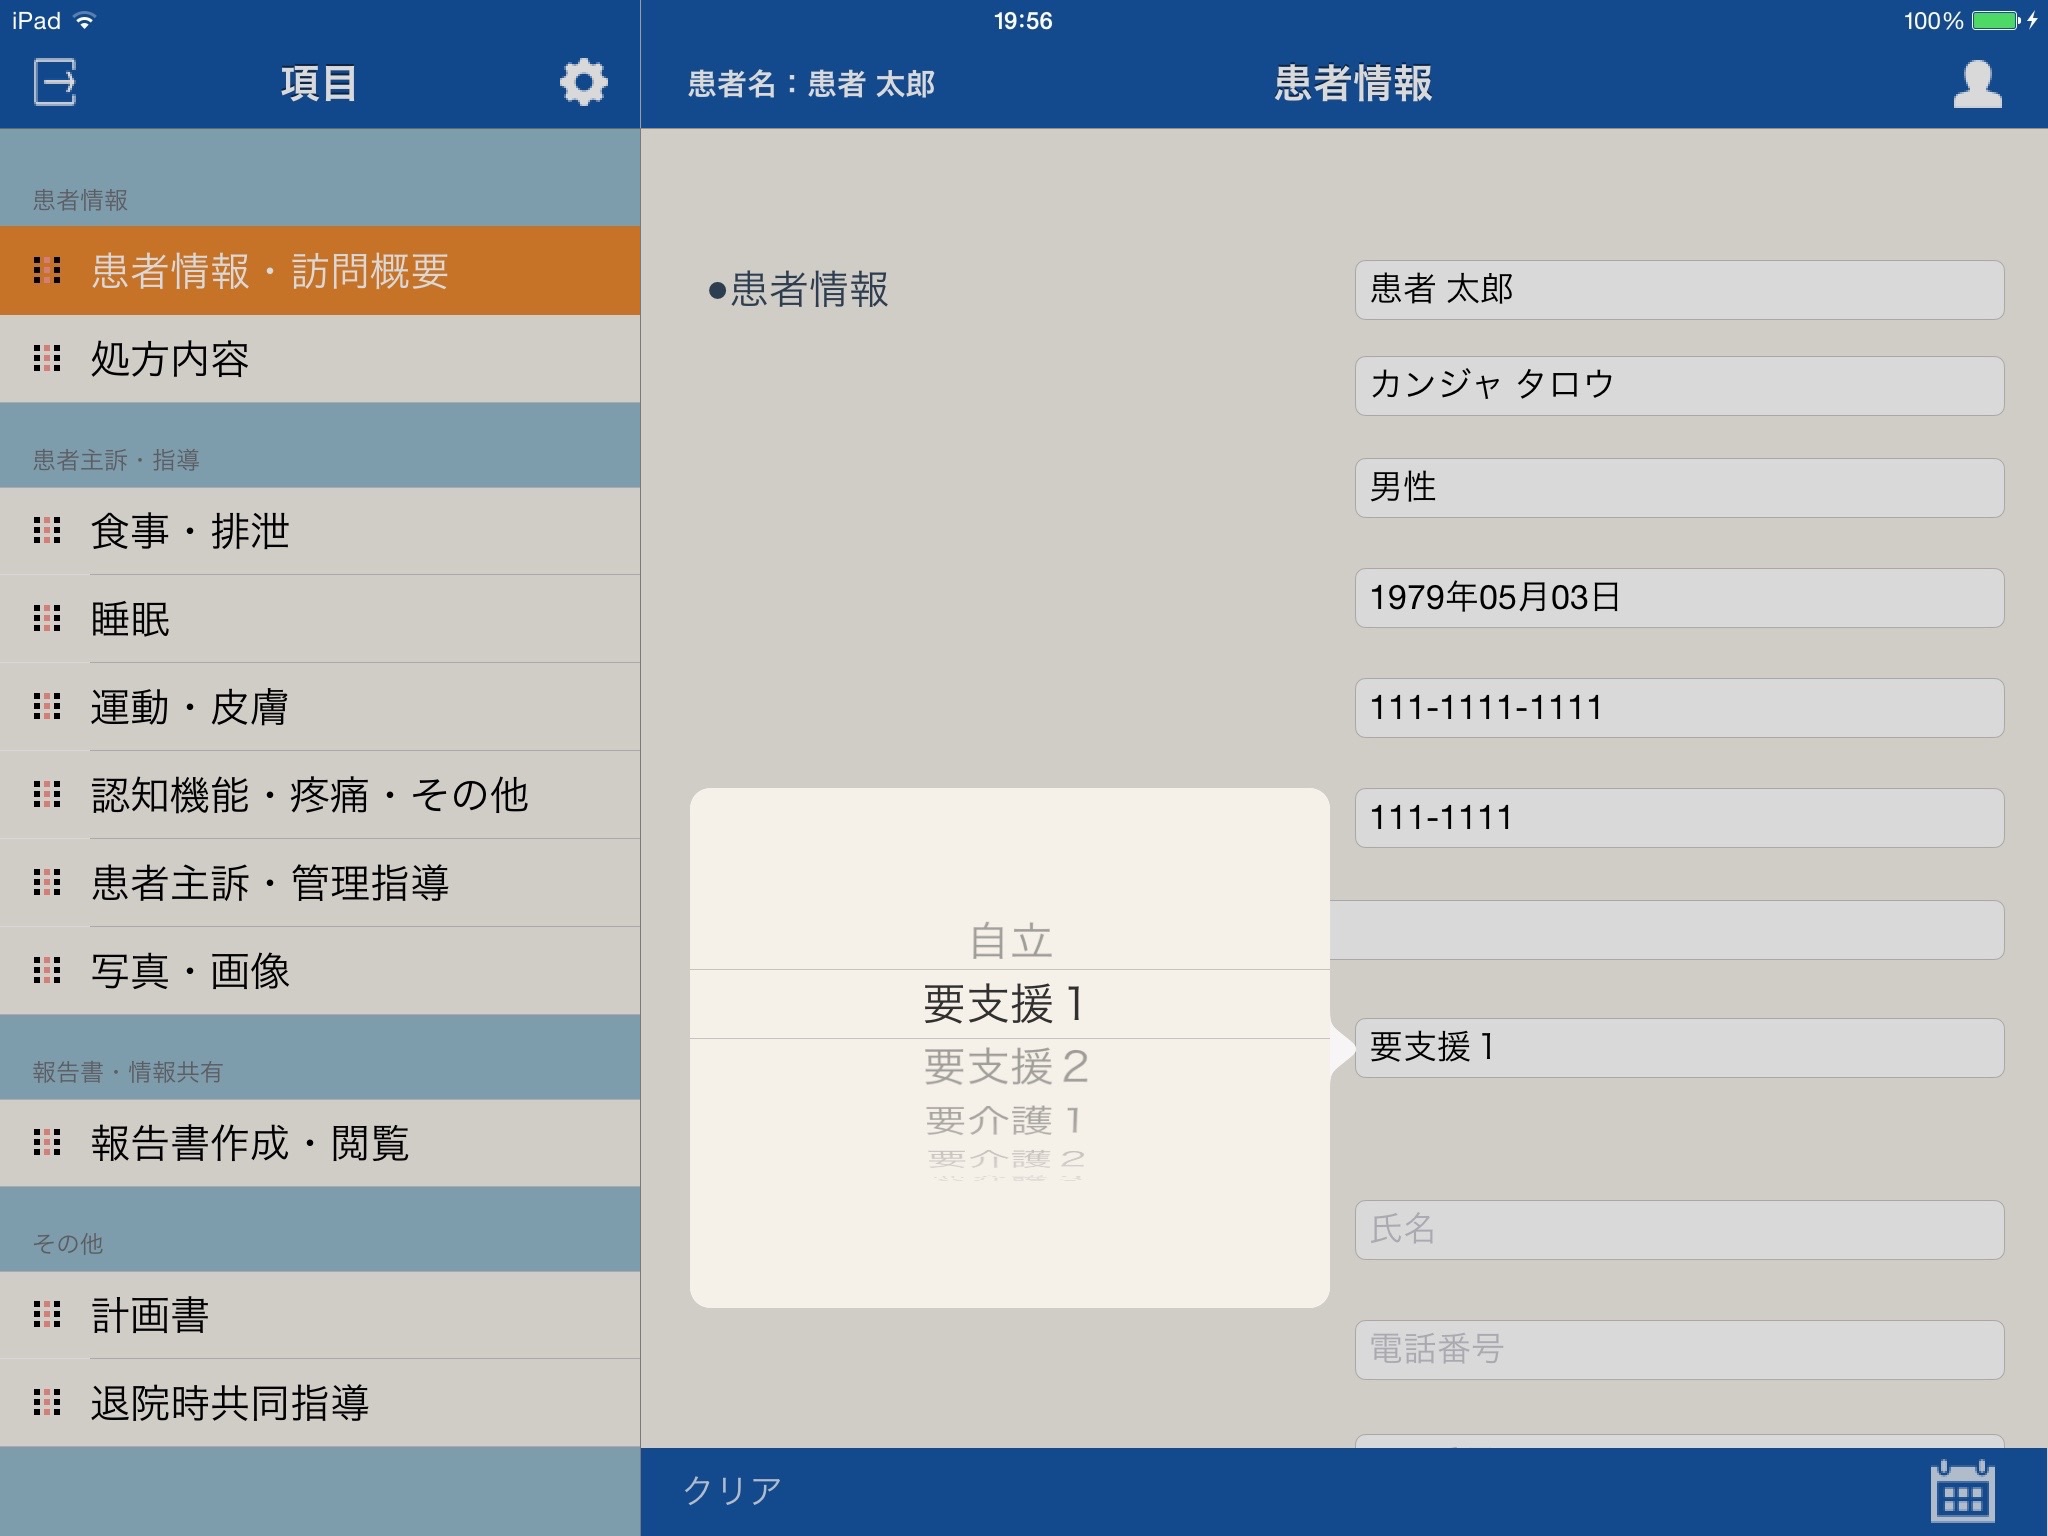Screen dimensions: 2048x1536
Task: Open the user profile silhouette icon
Action: [x=1977, y=84]
